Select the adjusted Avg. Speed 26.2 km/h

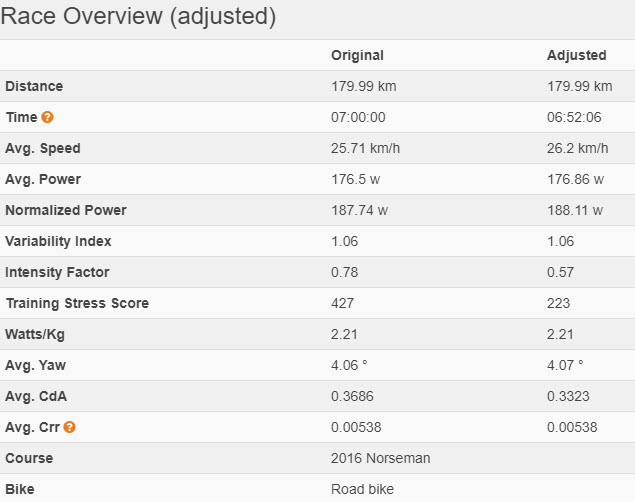click(578, 148)
